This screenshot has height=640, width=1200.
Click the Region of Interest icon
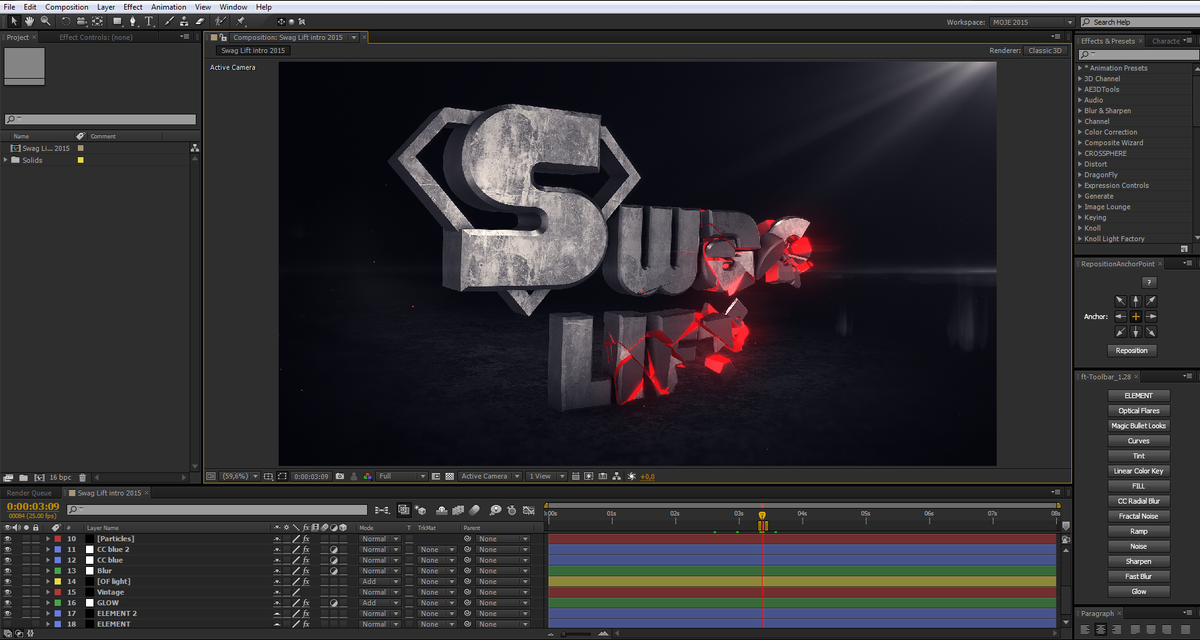point(282,476)
